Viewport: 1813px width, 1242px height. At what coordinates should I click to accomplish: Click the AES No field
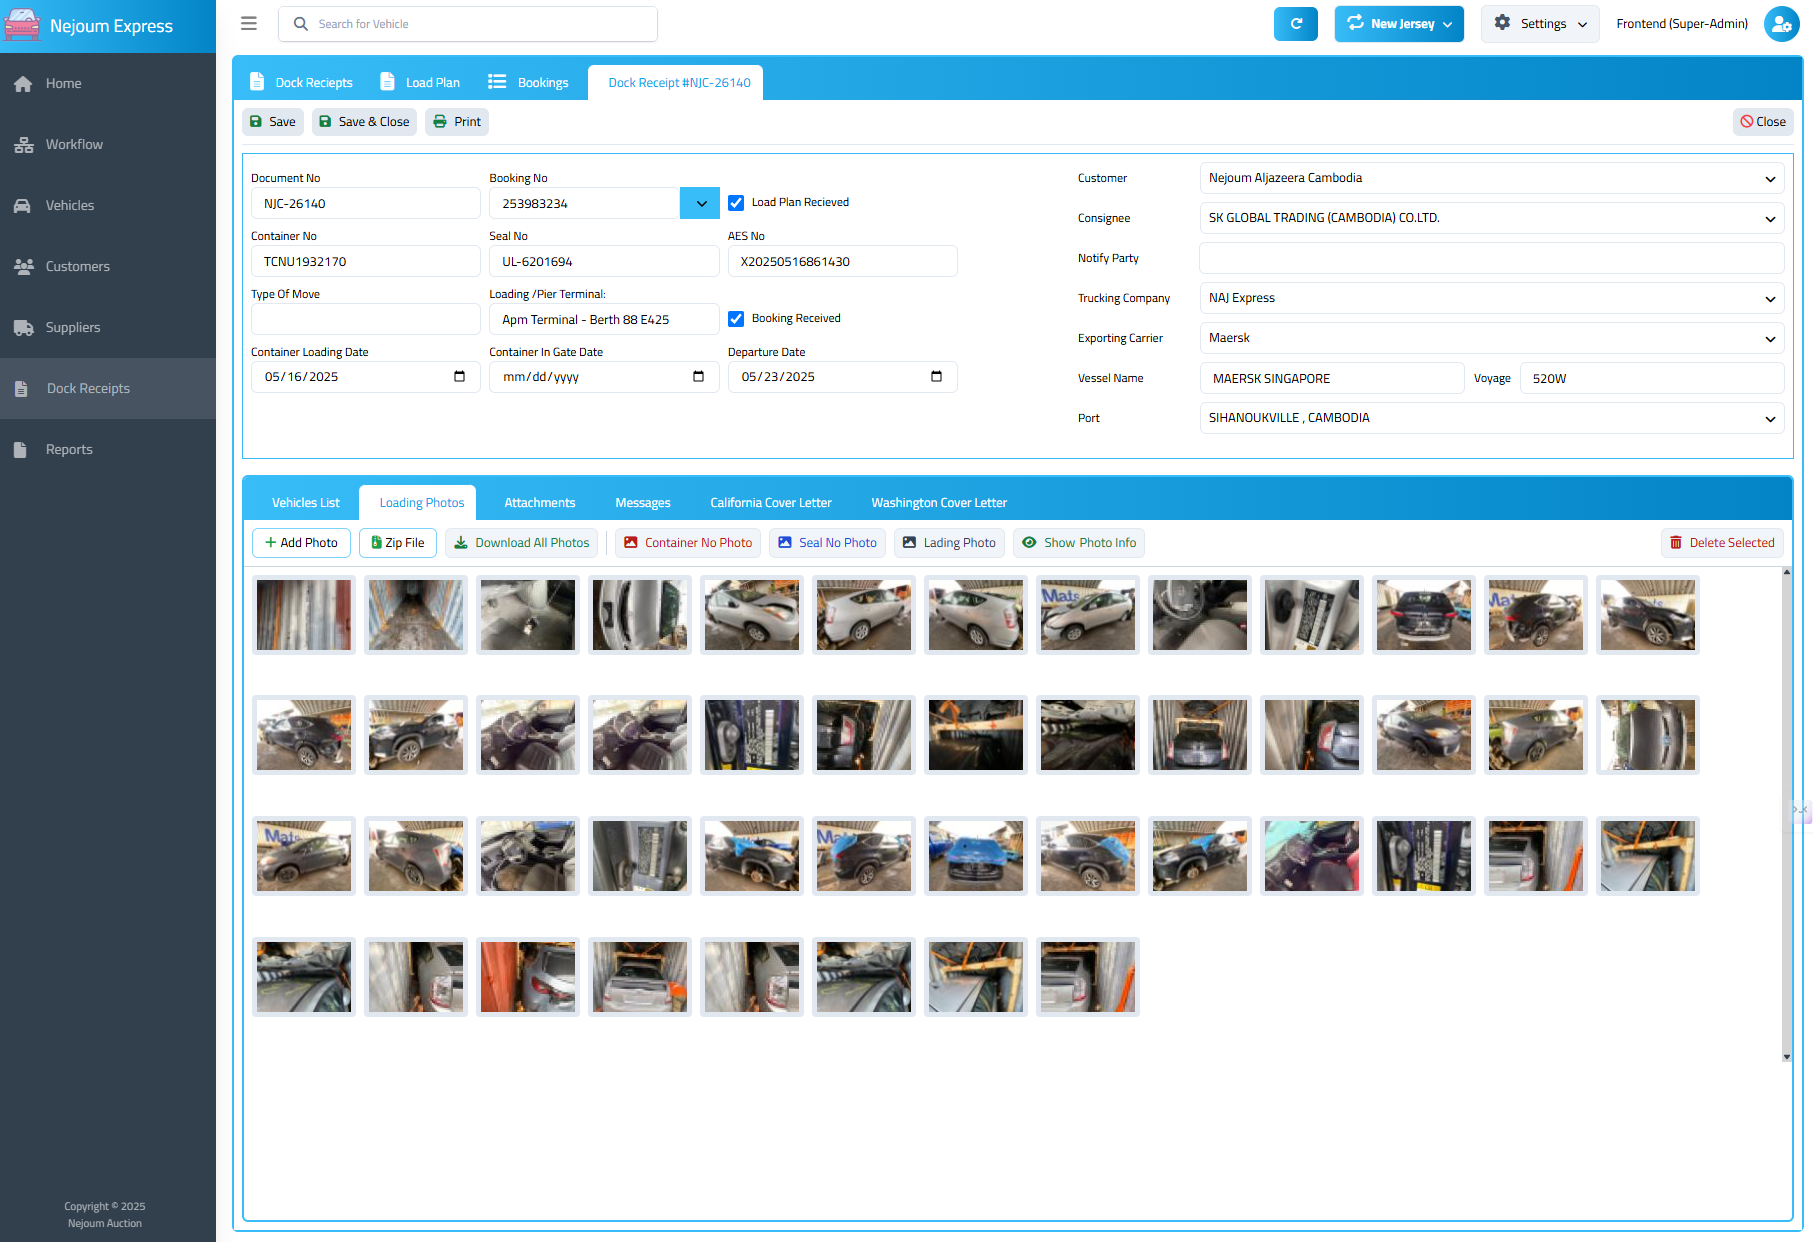(843, 261)
